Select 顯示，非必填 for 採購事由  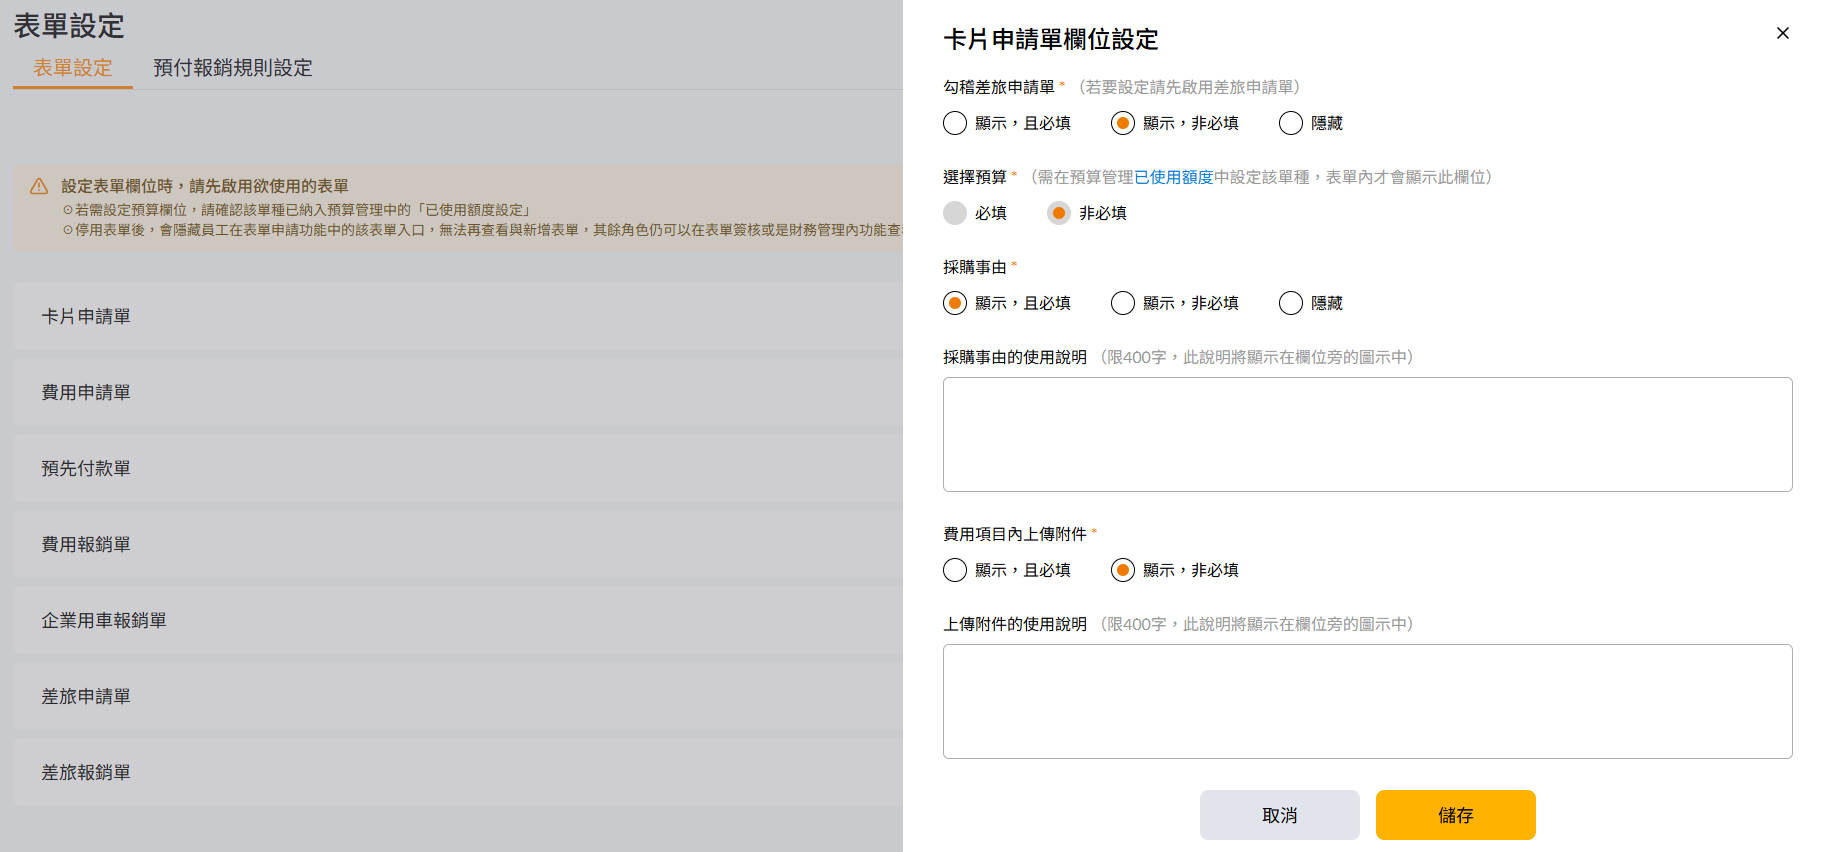[x=1123, y=303]
